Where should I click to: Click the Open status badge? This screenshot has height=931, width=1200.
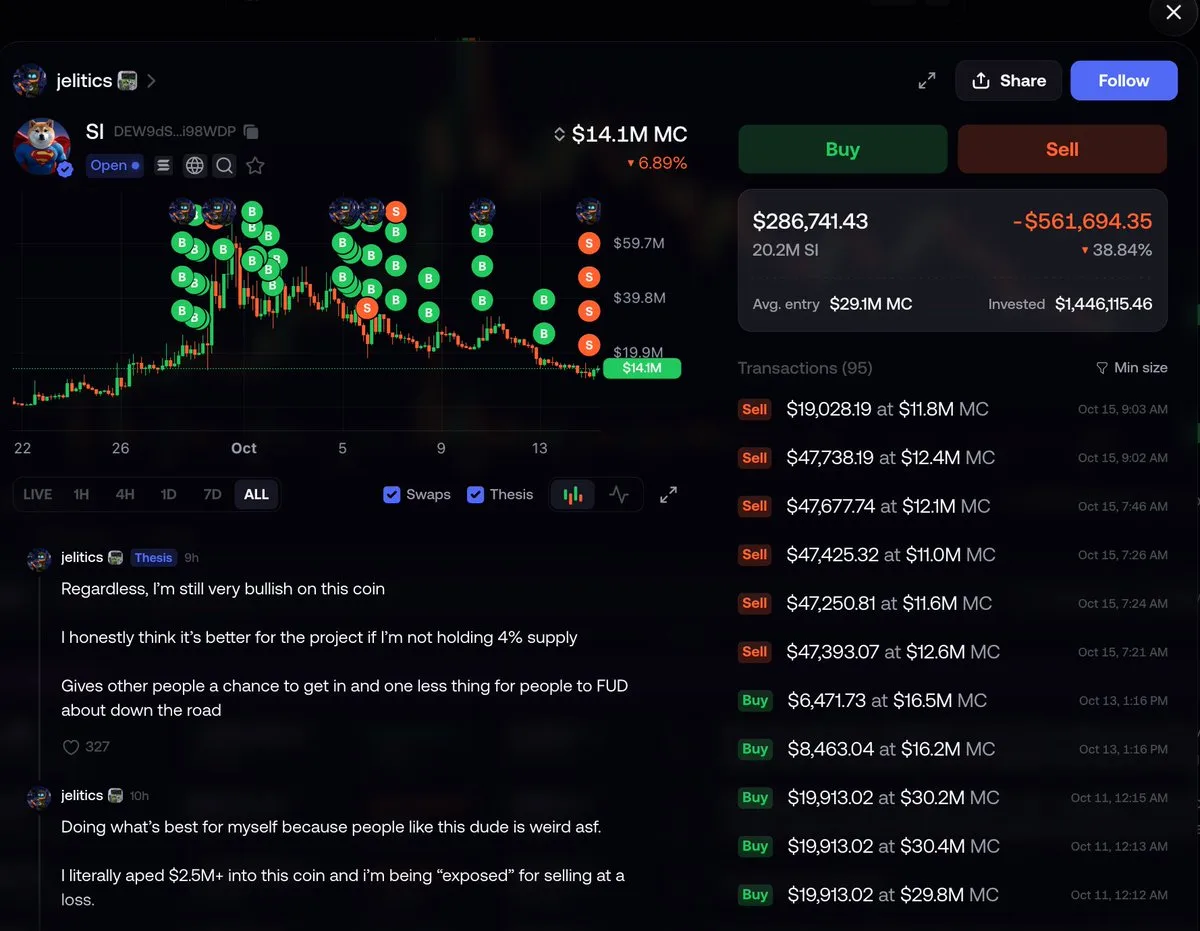click(x=115, y=166)
